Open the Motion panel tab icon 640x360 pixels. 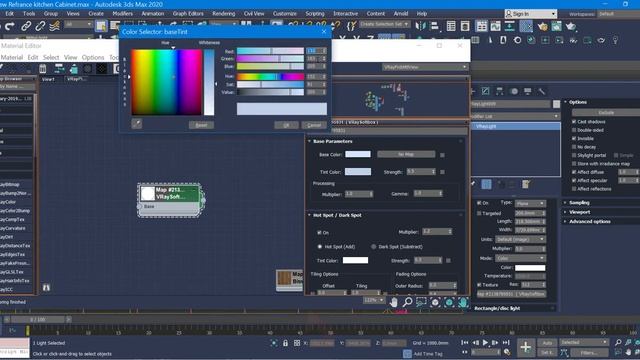pyautogui.click(x=514, y=91)
